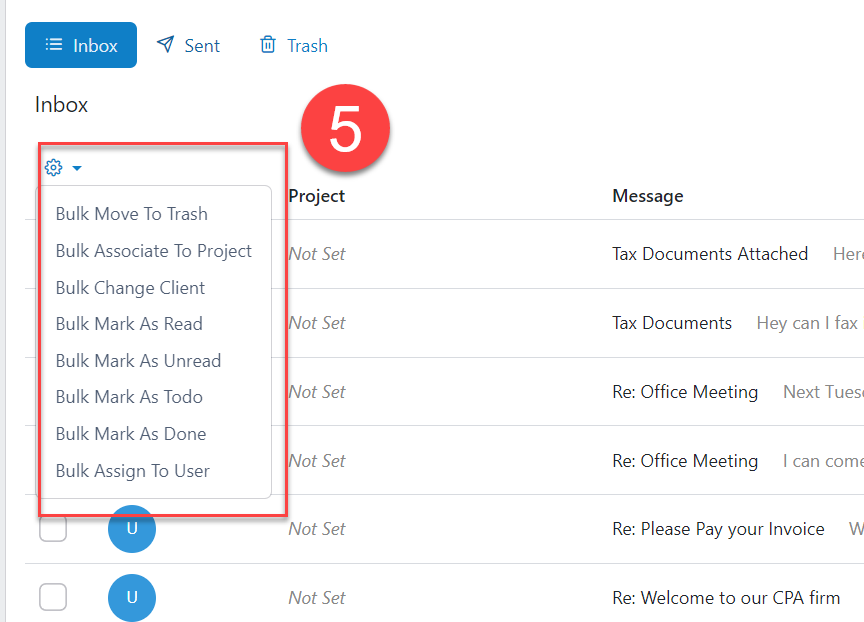Open the dropdown arrow next to the gear
This screenshot has width=864, height=622.
tap(76, 168)
